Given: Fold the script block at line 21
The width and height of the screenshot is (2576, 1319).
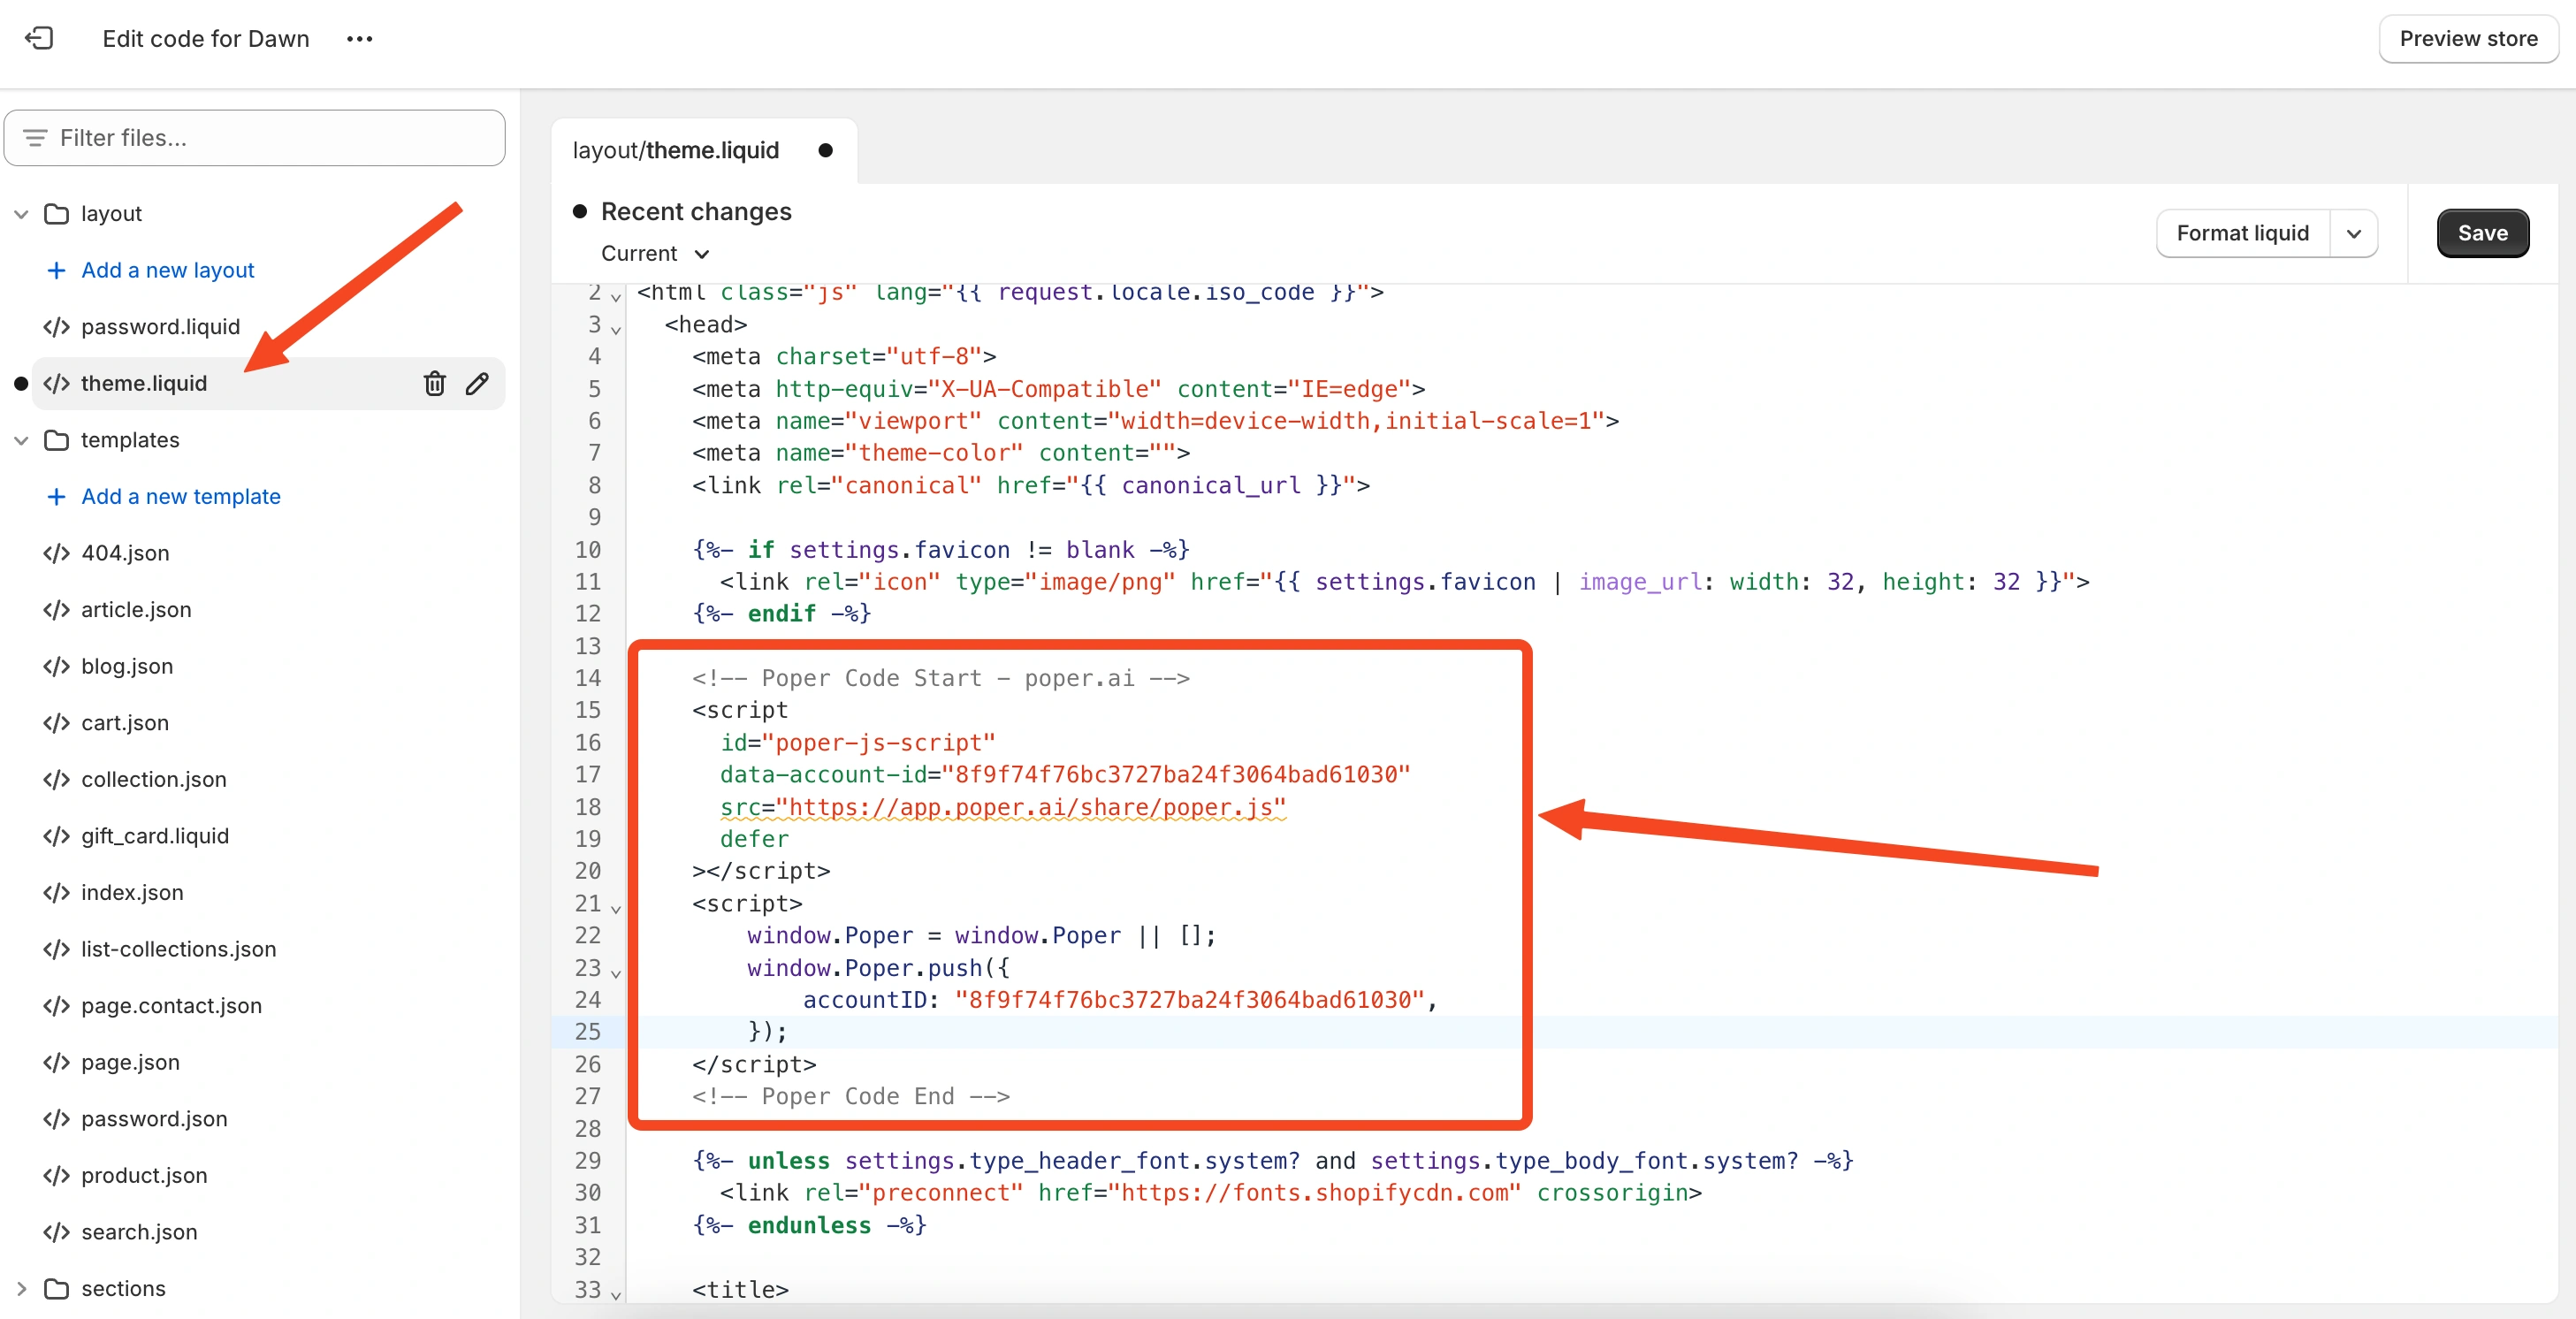Looking at the screenshot, I should [x=616, y=908].
